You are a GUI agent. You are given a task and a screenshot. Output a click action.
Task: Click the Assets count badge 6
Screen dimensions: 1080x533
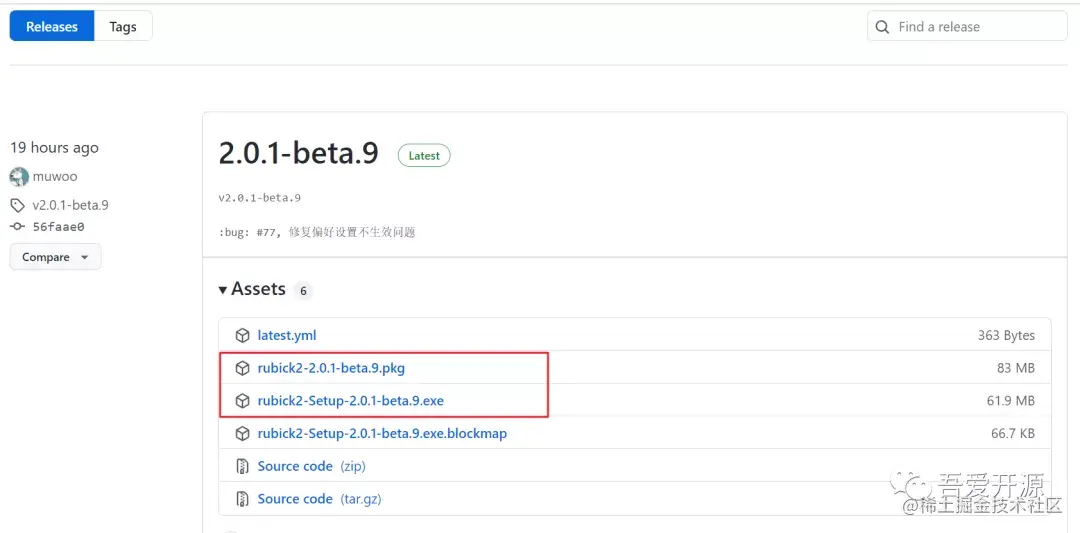pyautogui.click(x=303, y=291)
